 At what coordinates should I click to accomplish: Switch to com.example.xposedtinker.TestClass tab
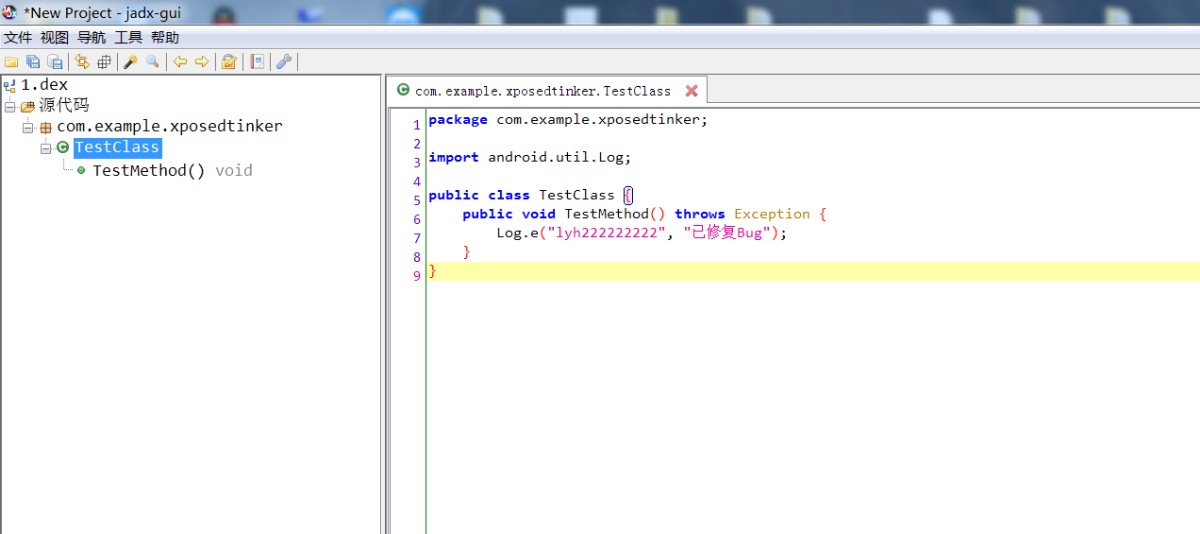click(x=547, y=90)
